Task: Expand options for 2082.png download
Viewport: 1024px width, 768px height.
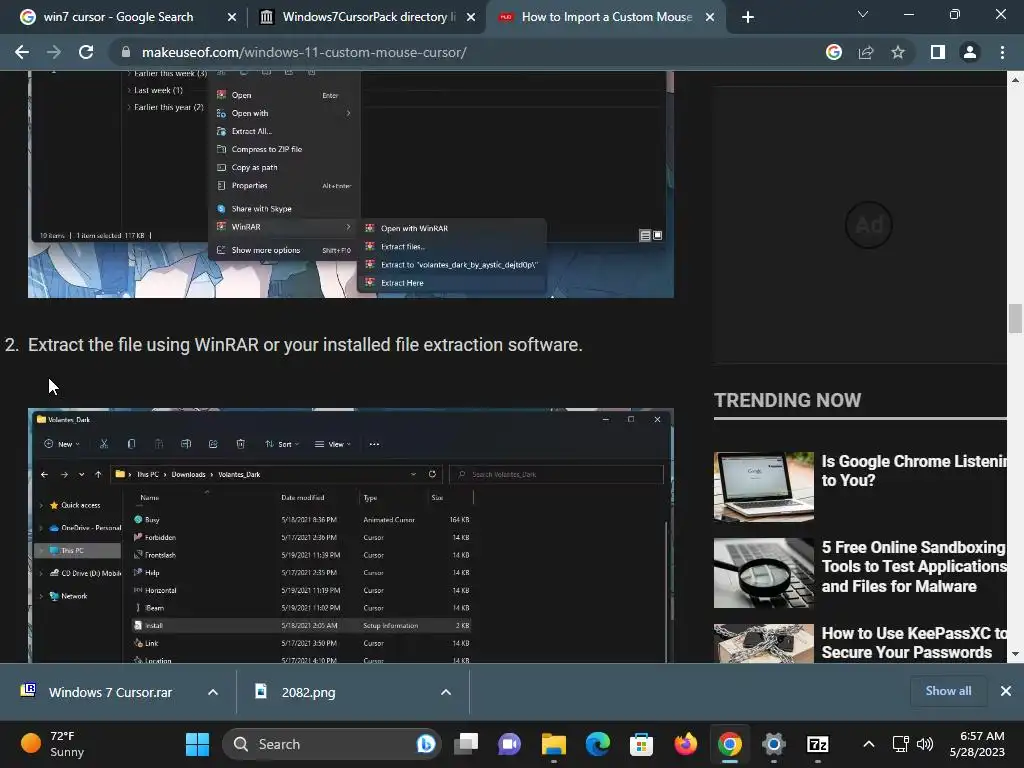Action: point(446,692)
